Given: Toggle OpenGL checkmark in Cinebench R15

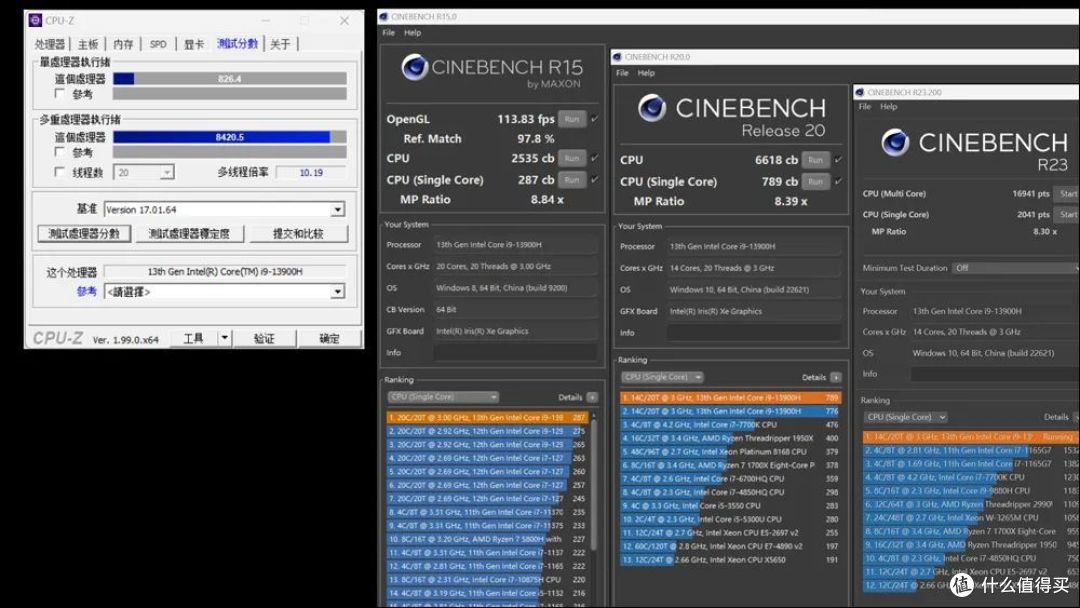Looking at the screenshot, I should pyautogui.click(x=594, y=118).
